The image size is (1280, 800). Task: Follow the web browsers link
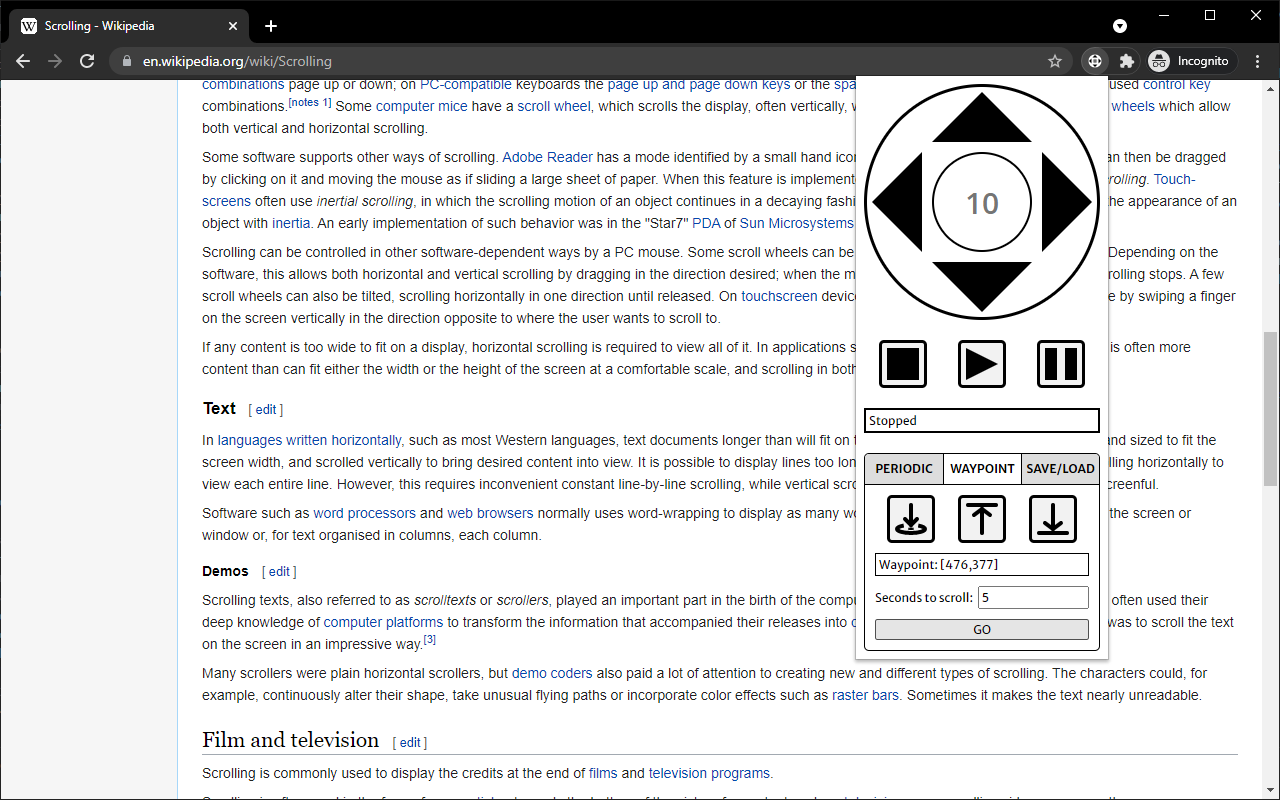[x=490, y=513]
